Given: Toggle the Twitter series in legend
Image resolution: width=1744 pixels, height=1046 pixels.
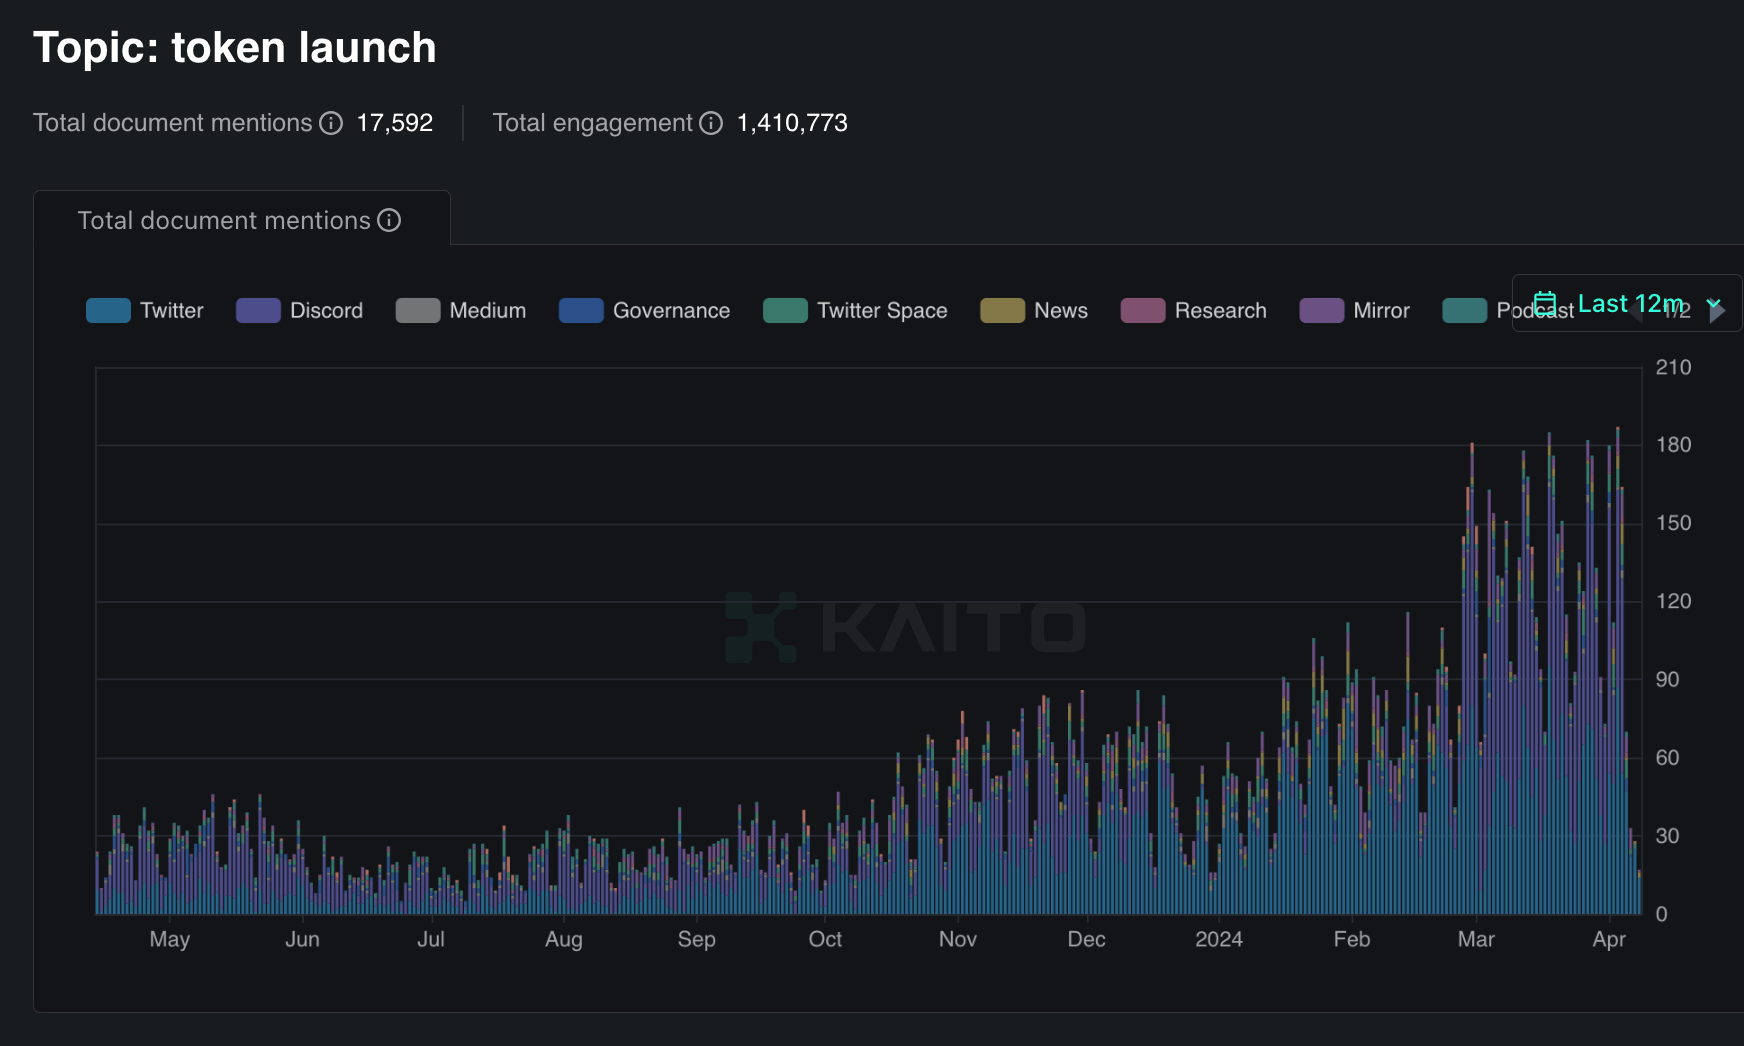Looking at the screenshot, I should tap(145, 311).
